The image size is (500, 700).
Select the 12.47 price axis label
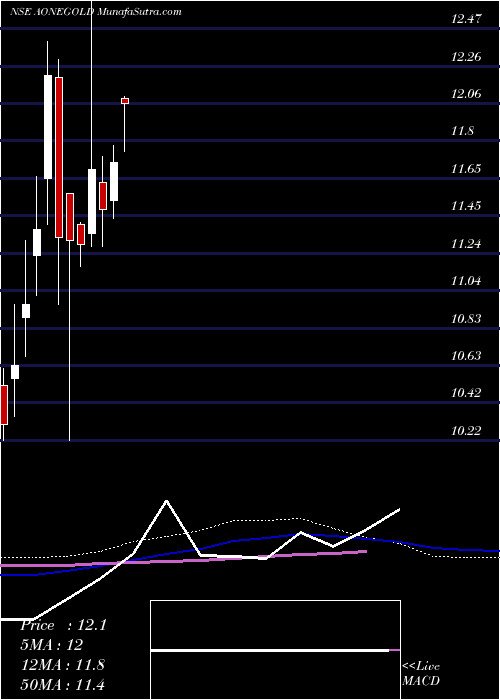[467, 19]
